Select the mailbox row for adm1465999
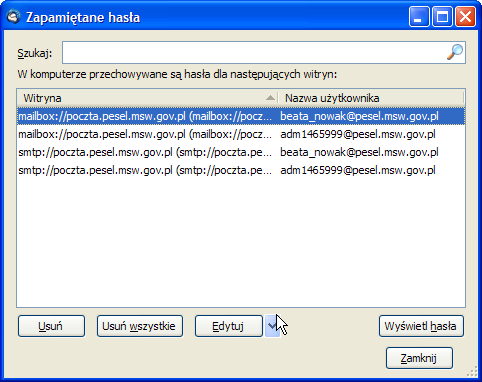Image resolution: width=482 pixels, height=382 pixels. (241, 134)
